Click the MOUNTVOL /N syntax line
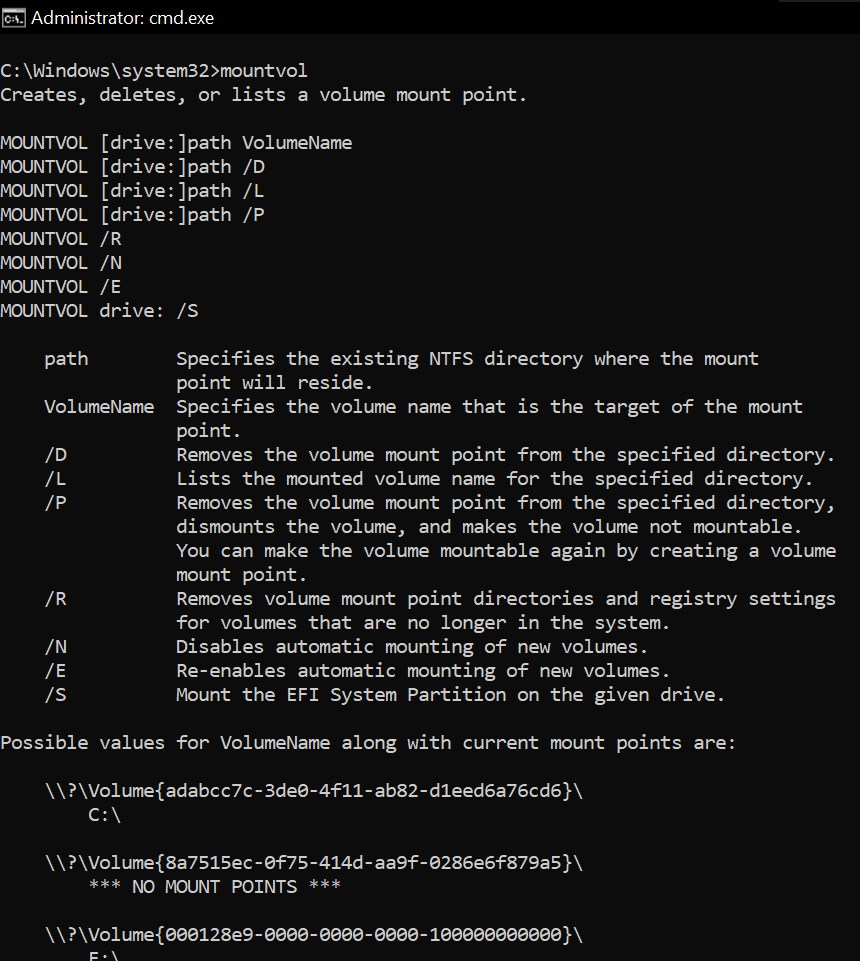This screenshot has width=860, height=961. [61, 263]
